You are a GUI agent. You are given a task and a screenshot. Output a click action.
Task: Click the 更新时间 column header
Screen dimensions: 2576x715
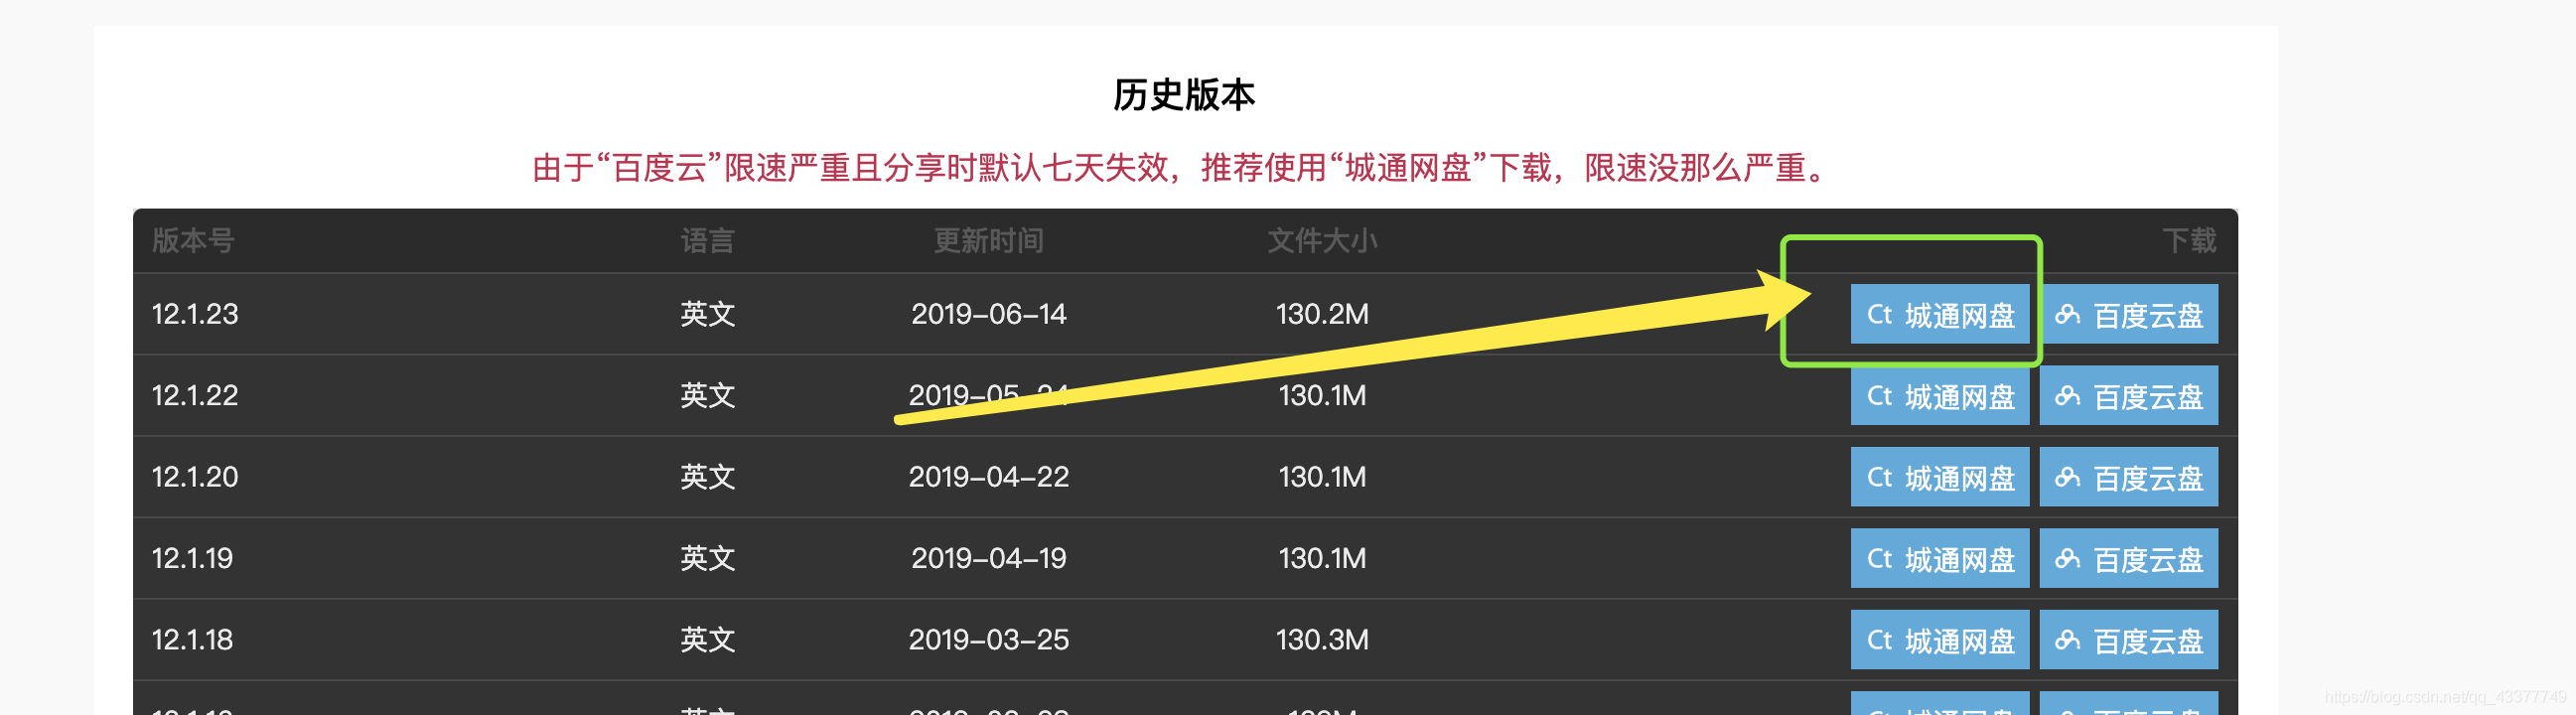[x=988, y=241]
